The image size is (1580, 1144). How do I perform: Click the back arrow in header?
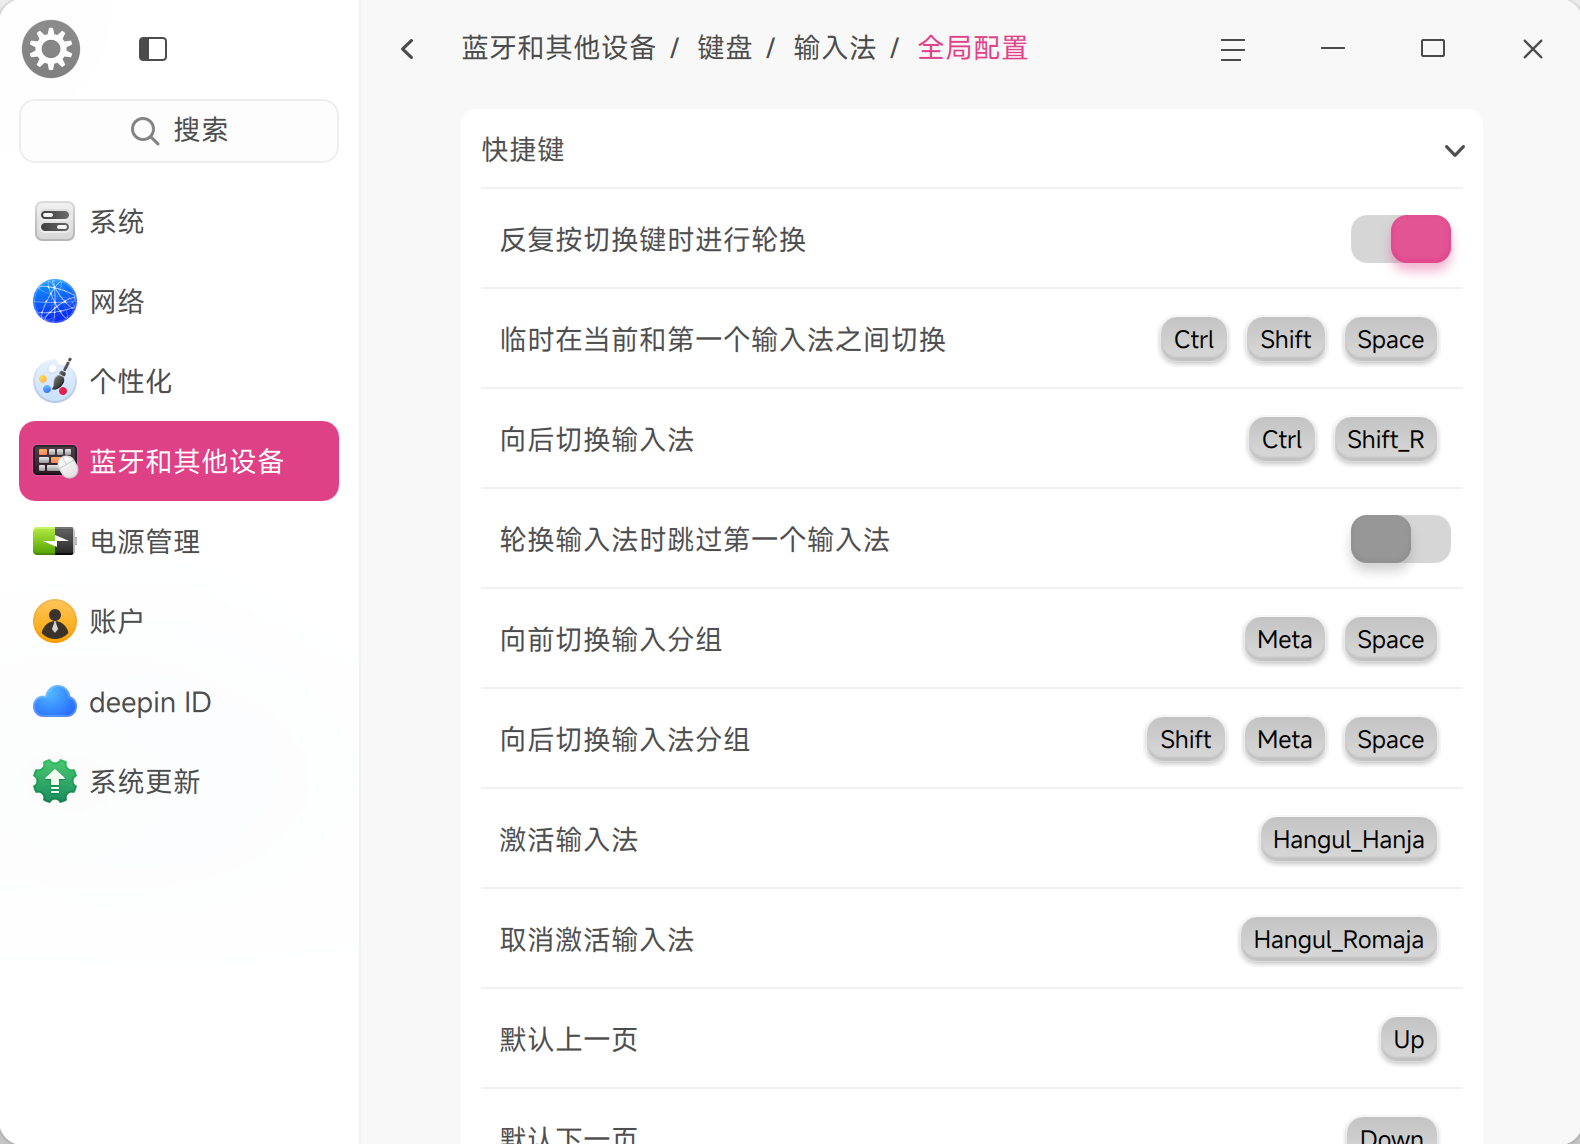(407, 49)
